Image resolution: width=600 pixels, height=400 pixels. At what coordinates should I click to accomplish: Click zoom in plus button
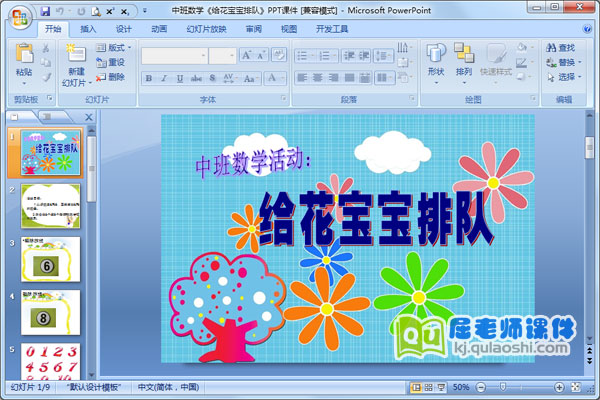tap(559, 387)
